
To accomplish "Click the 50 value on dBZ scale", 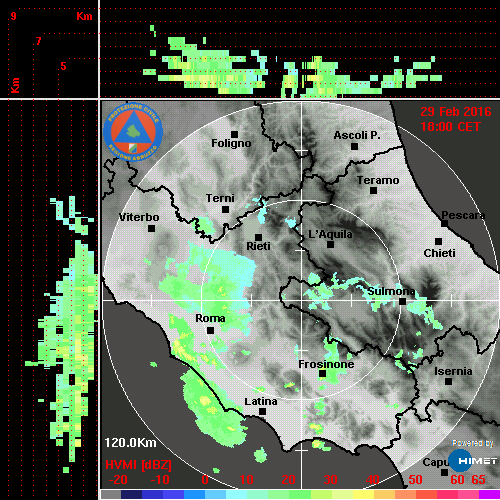I will 415,480.
